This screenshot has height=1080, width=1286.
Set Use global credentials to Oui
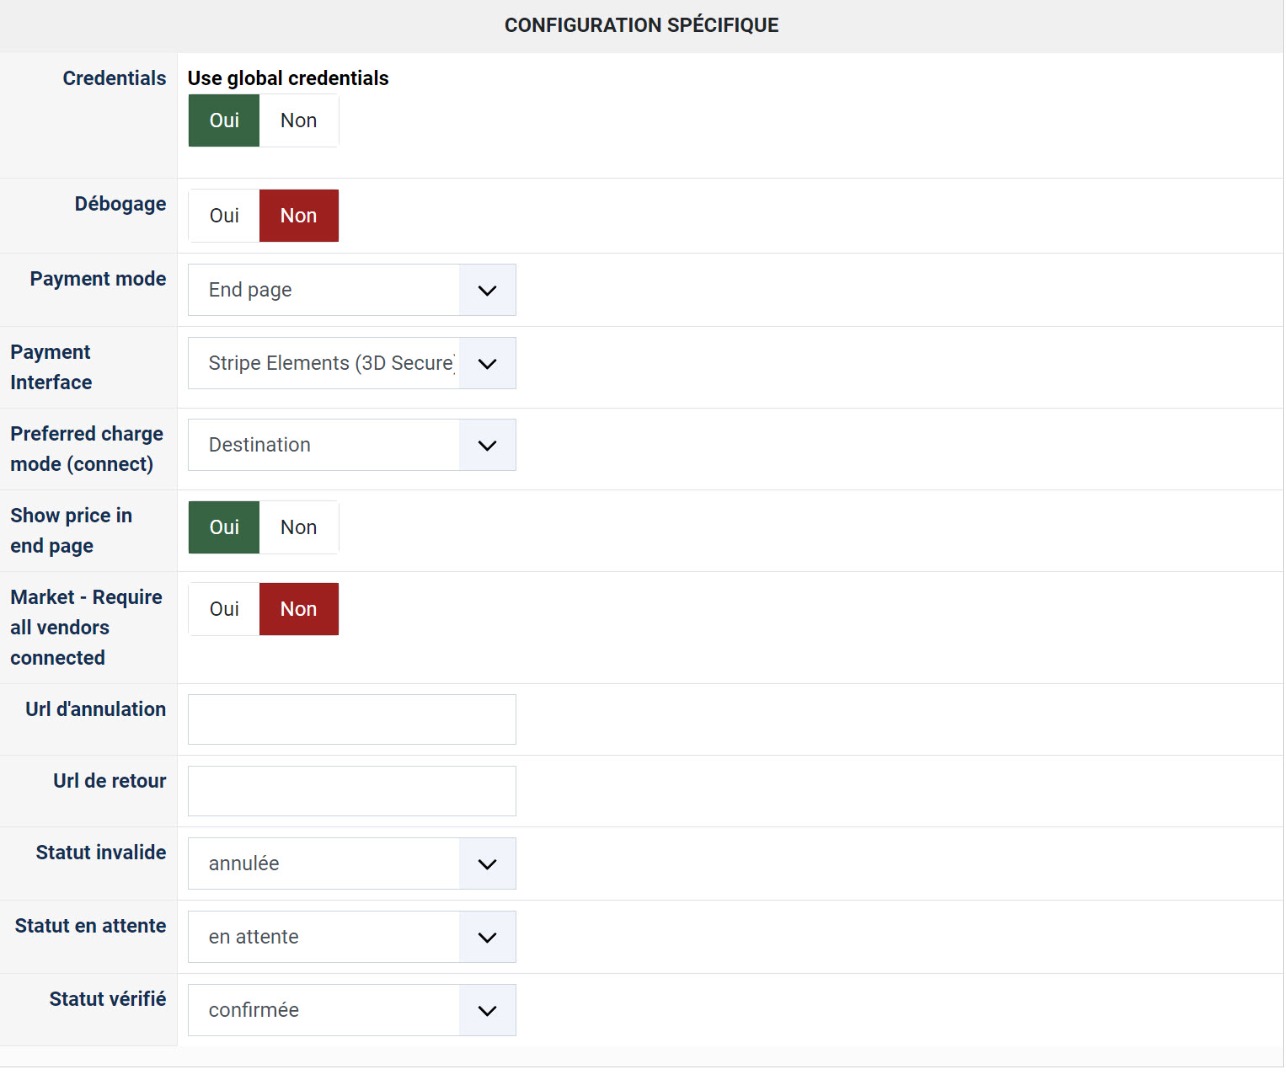pyautogui.click(x=224, y=121)
